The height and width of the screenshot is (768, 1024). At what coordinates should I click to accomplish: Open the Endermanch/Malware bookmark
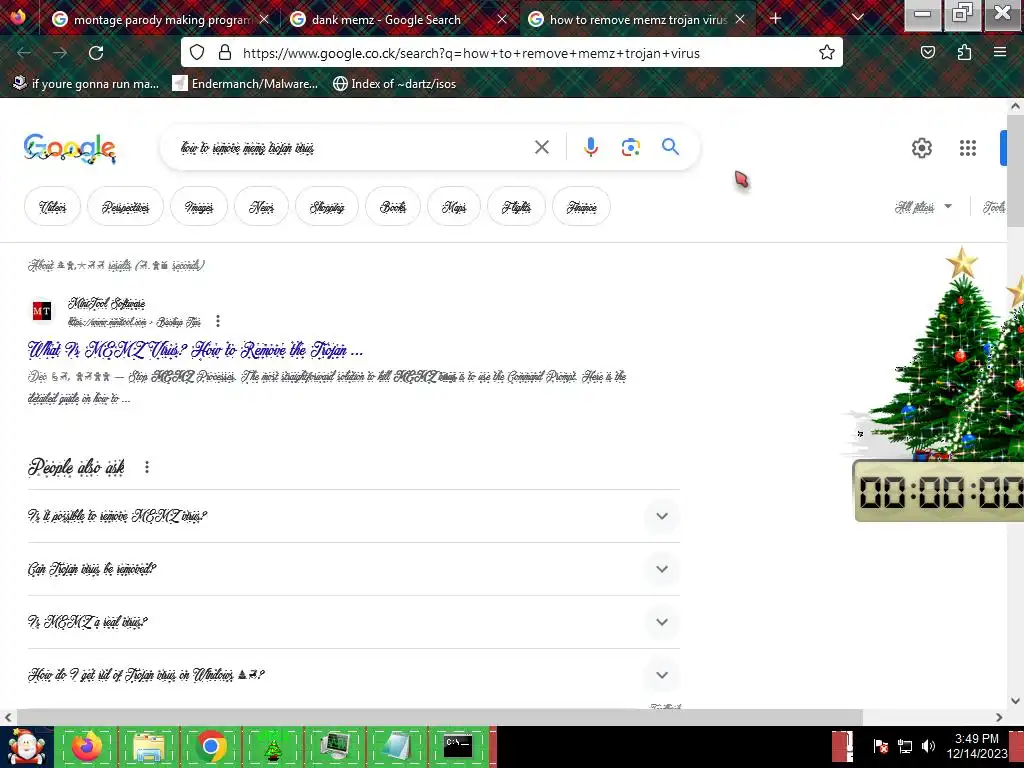coord(246,84)
